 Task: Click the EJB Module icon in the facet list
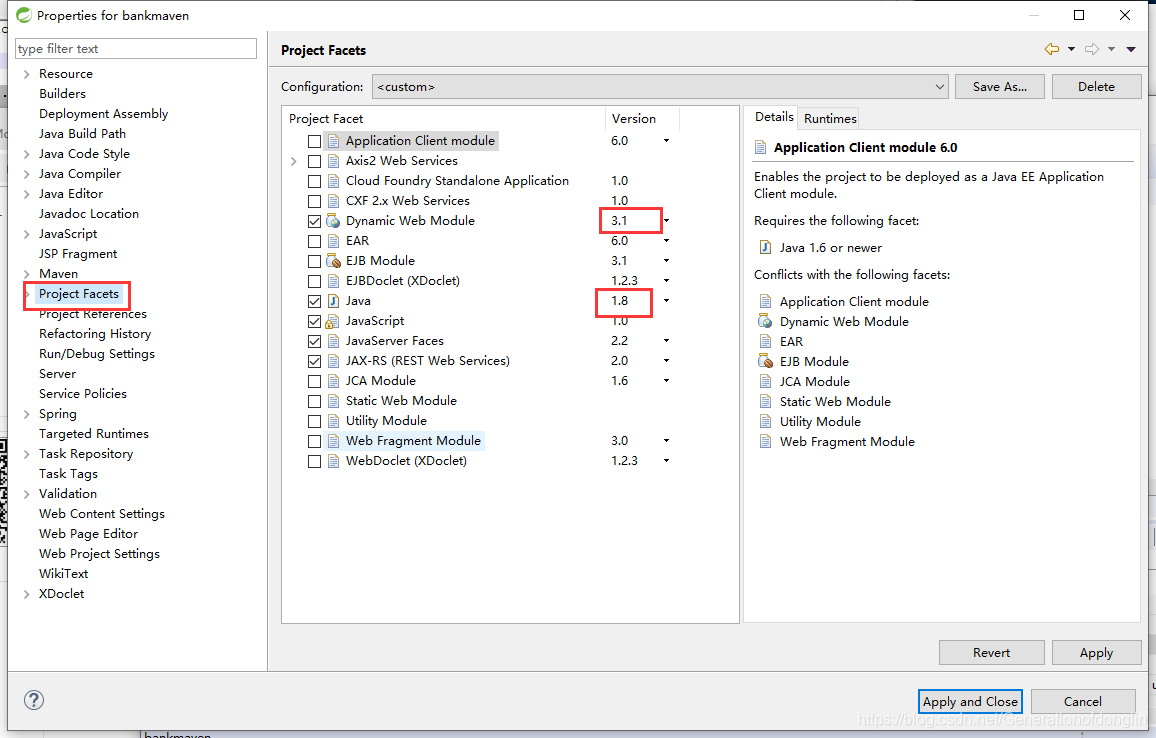coord(333,261)
